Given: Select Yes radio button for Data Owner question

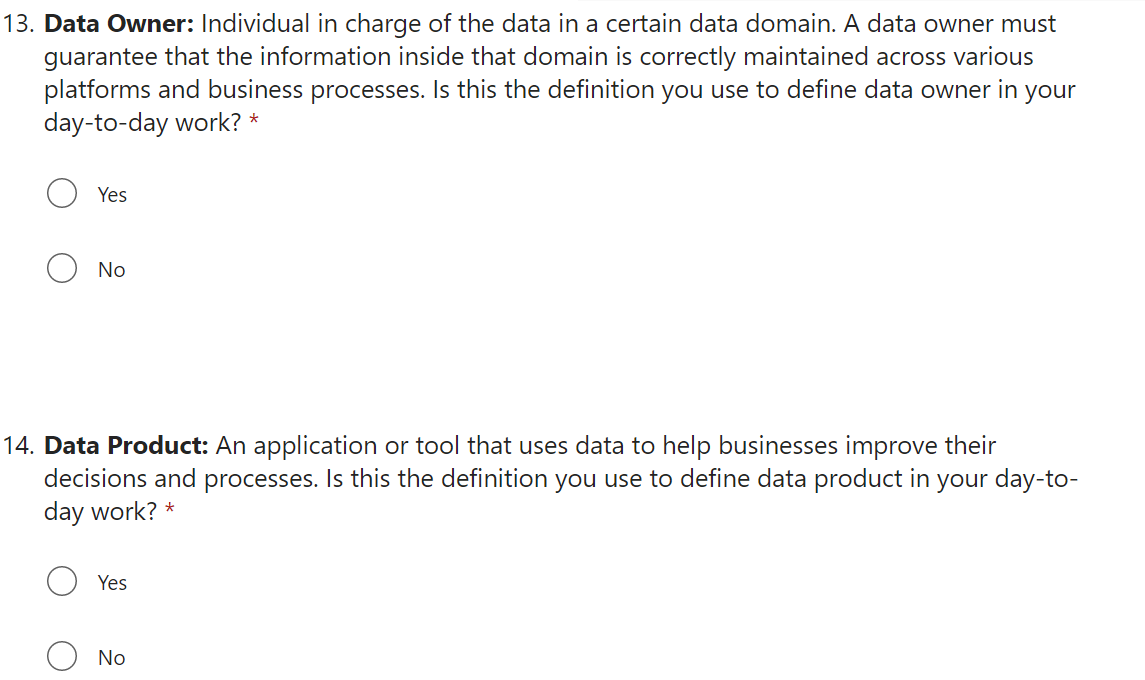Looking at the screenshot, I should tap(62, 194).
